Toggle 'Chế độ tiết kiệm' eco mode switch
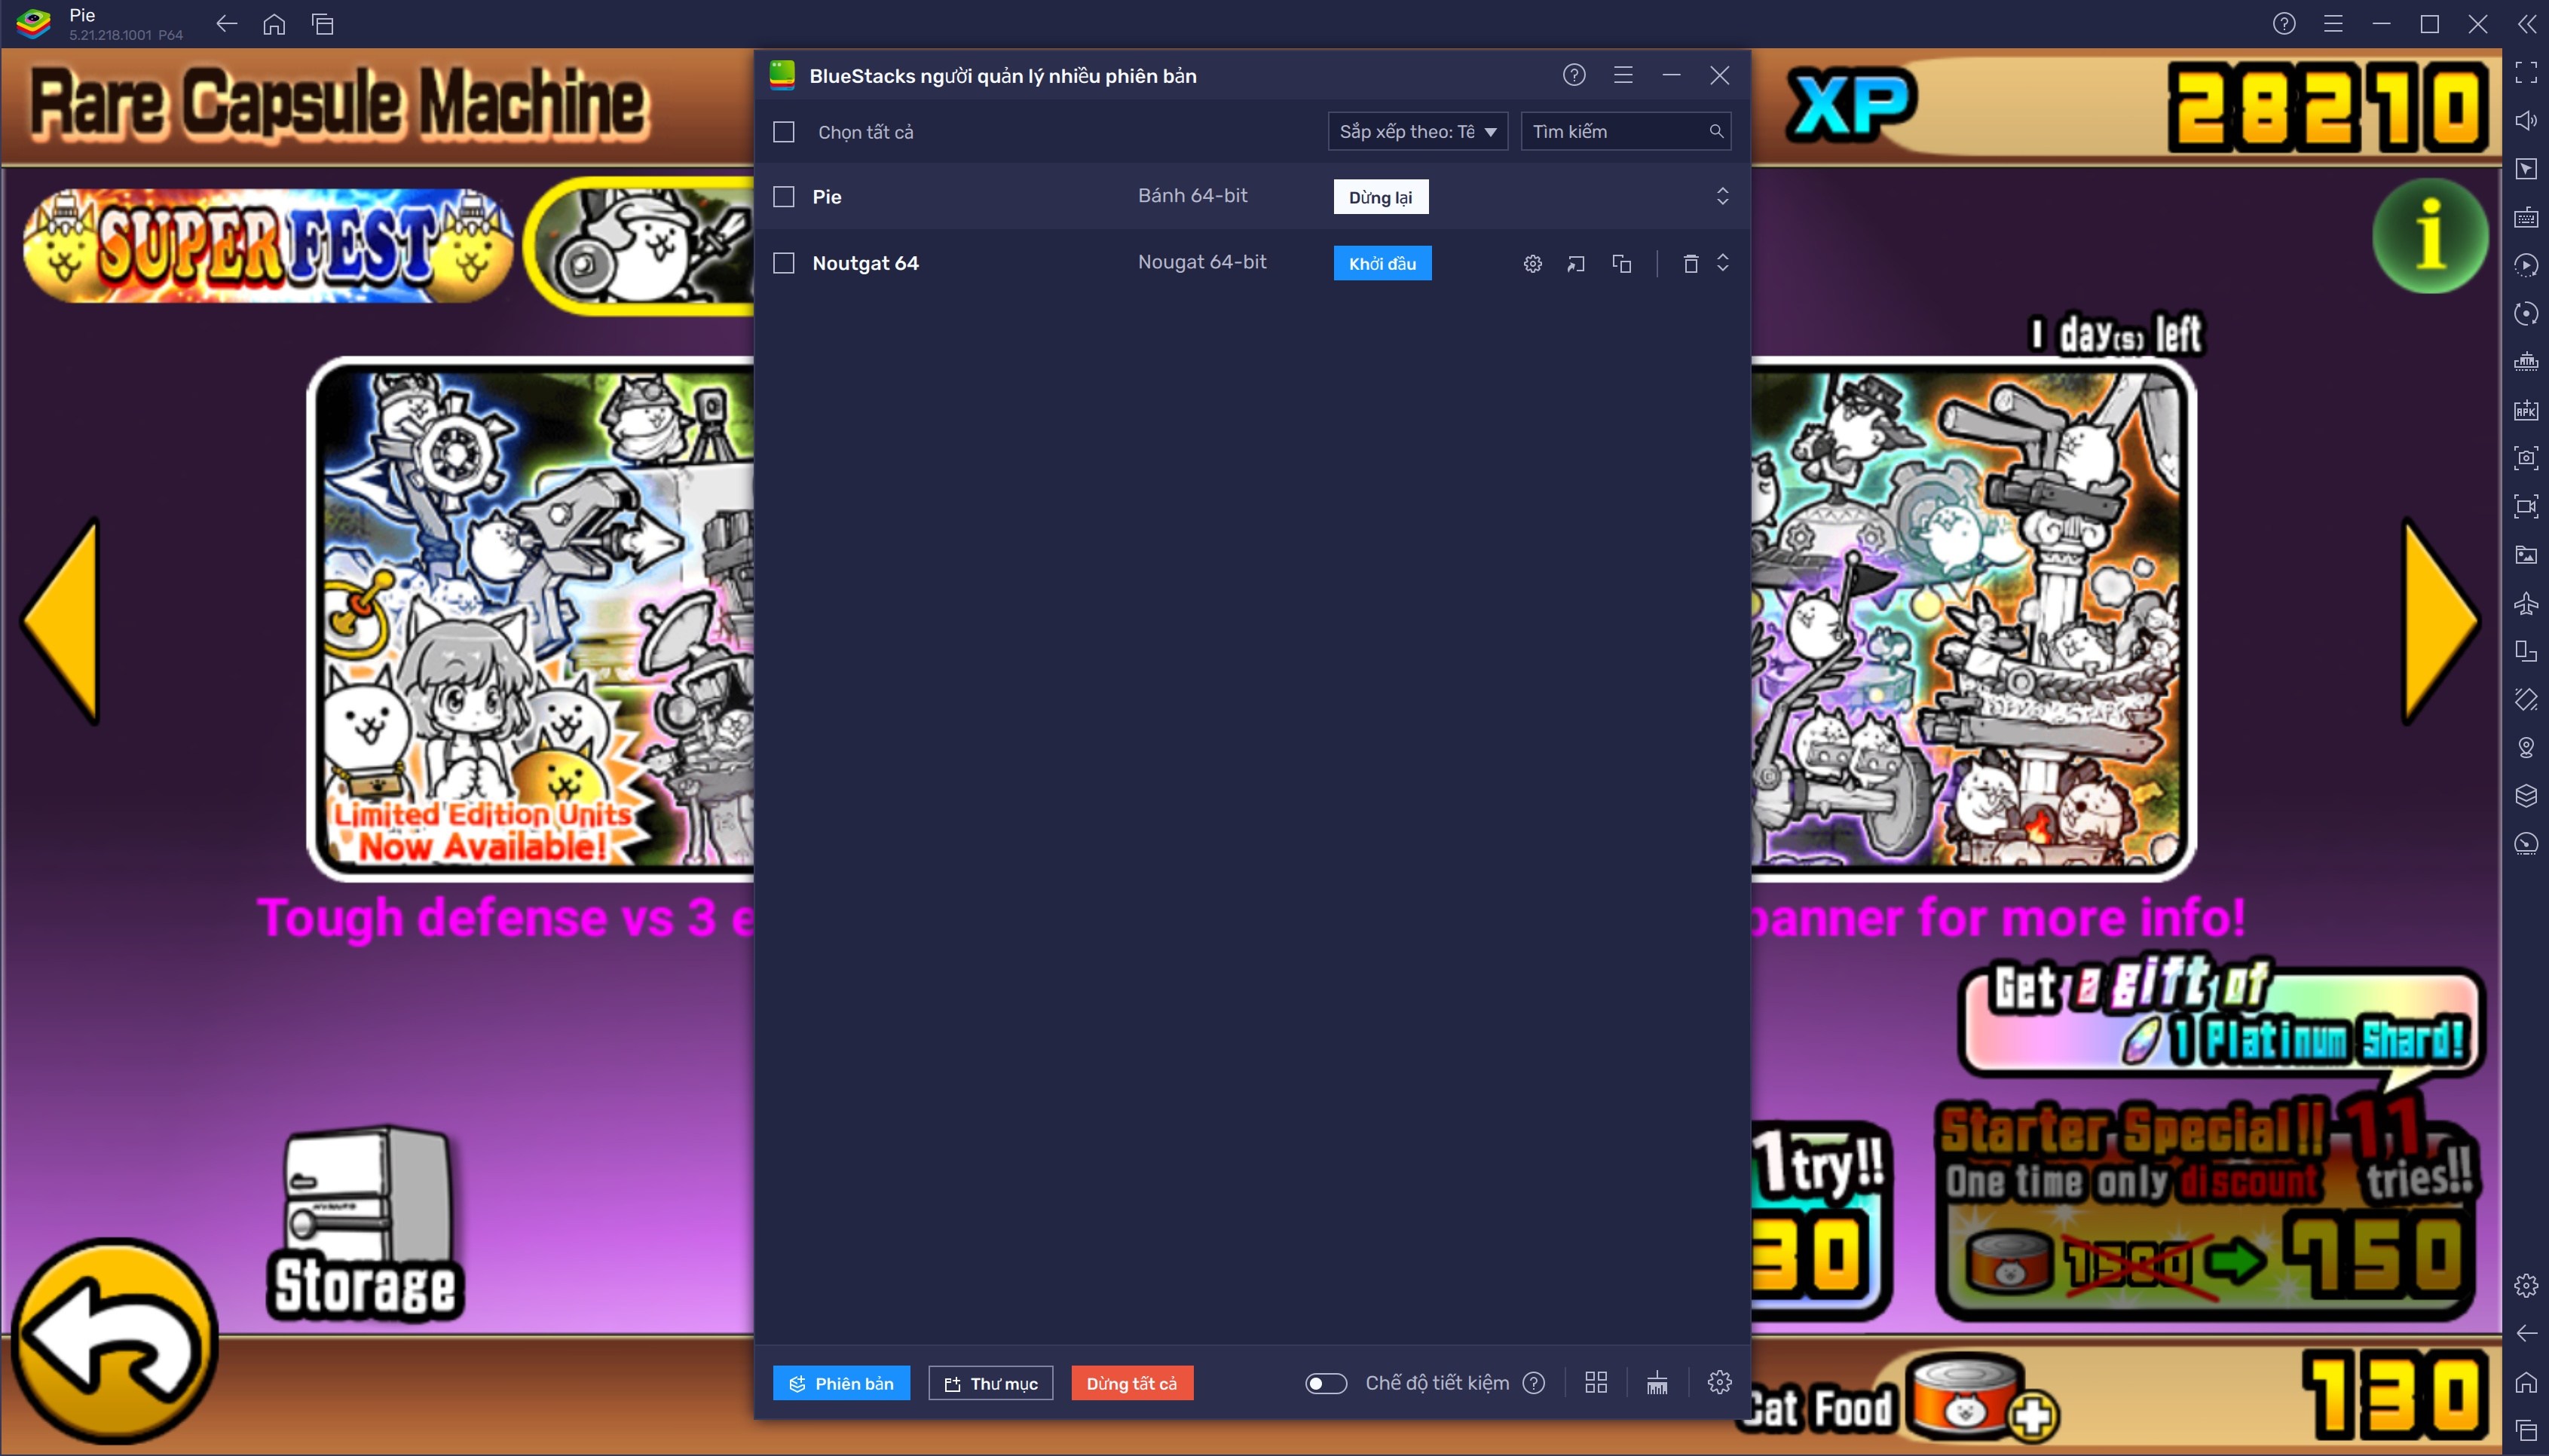This screenshot has height=1456, width=2549. (1326, 1383)
